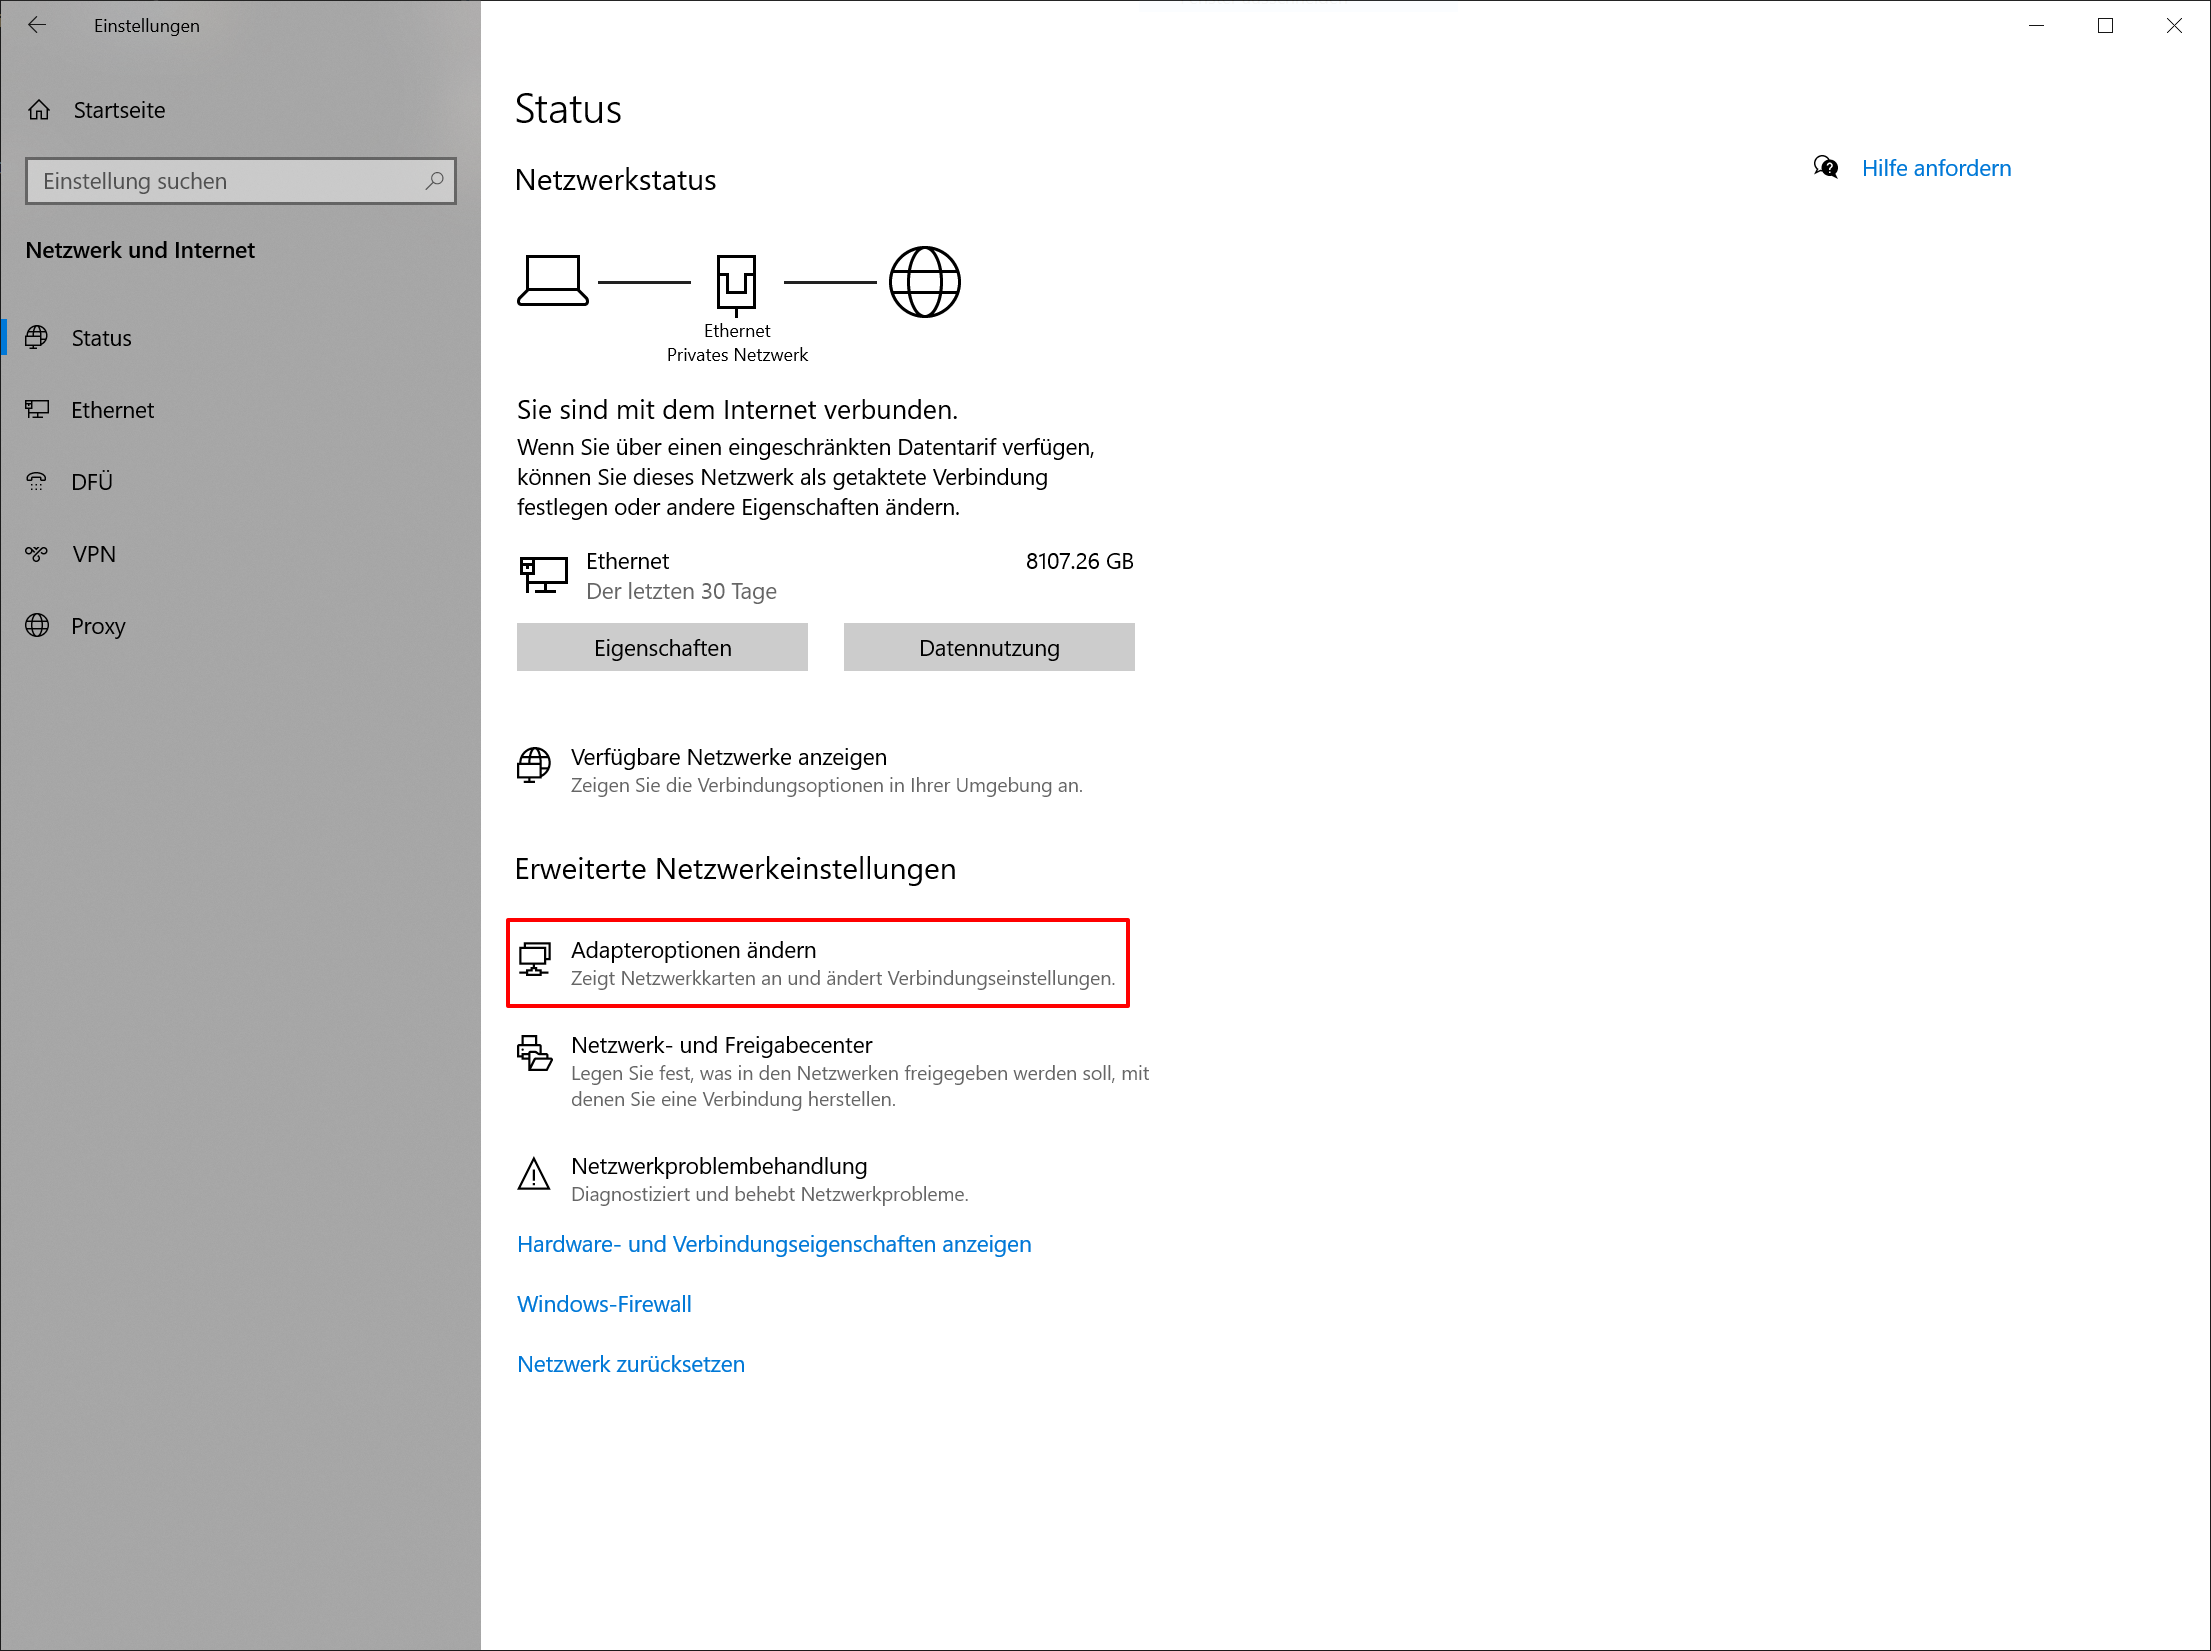Click the Hilfe anfordern chat icon
The image size is (2211, 1651).
tap(1826, 168)
